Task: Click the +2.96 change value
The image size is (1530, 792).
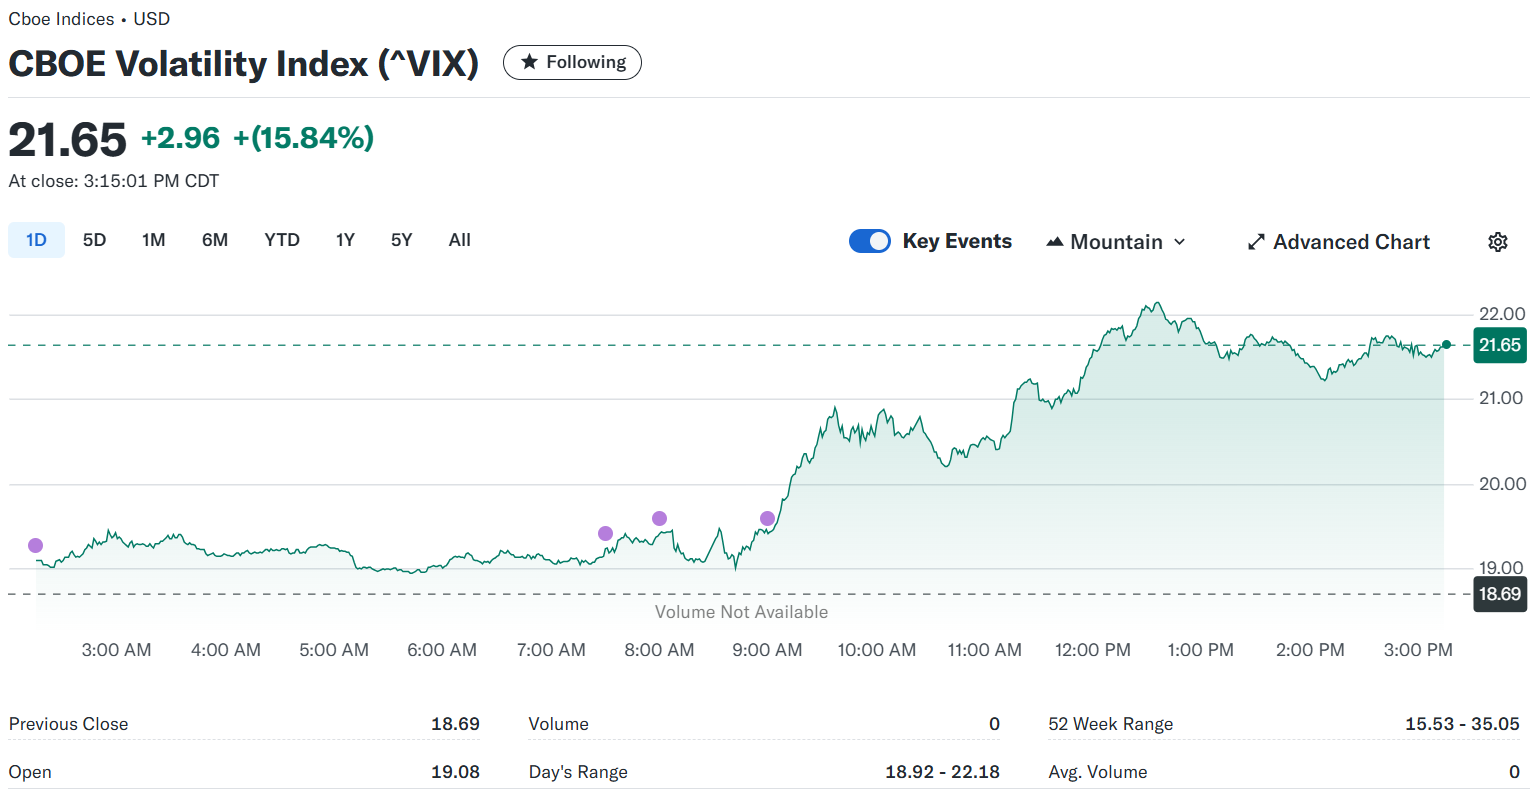Action: coord(181,138)
